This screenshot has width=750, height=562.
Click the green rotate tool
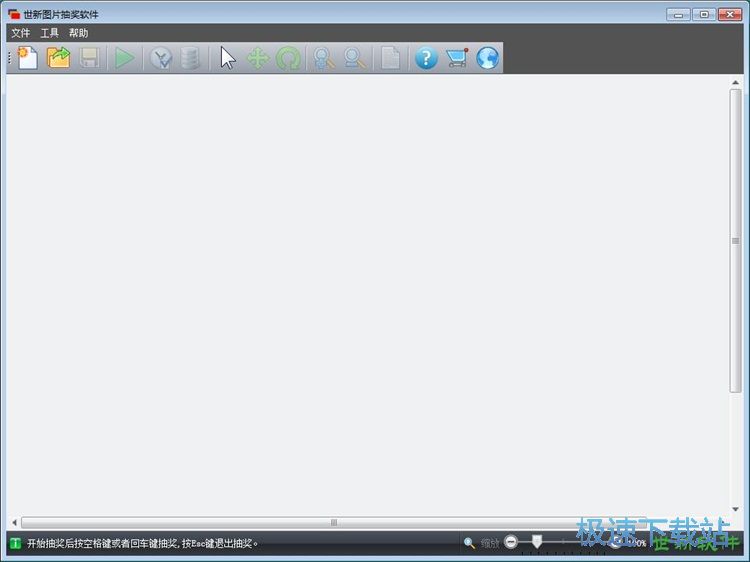(288, 58)
